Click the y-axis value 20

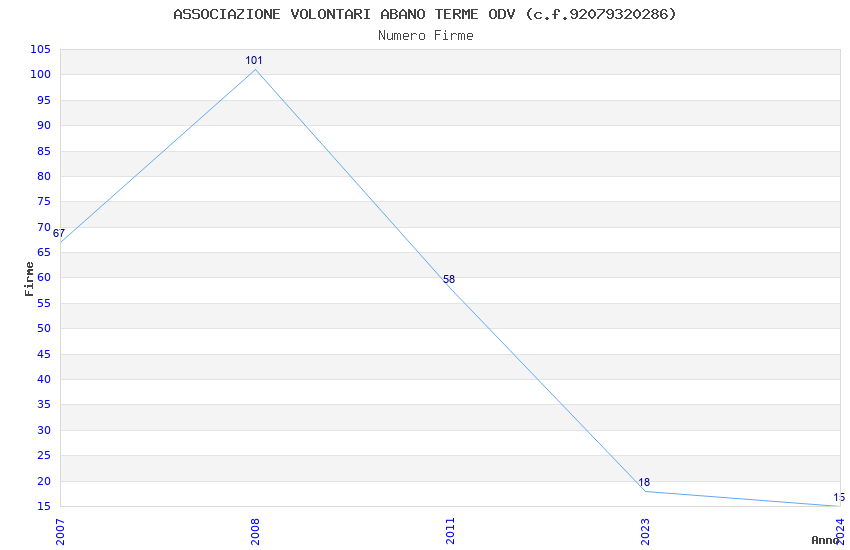tap(43, 481)
